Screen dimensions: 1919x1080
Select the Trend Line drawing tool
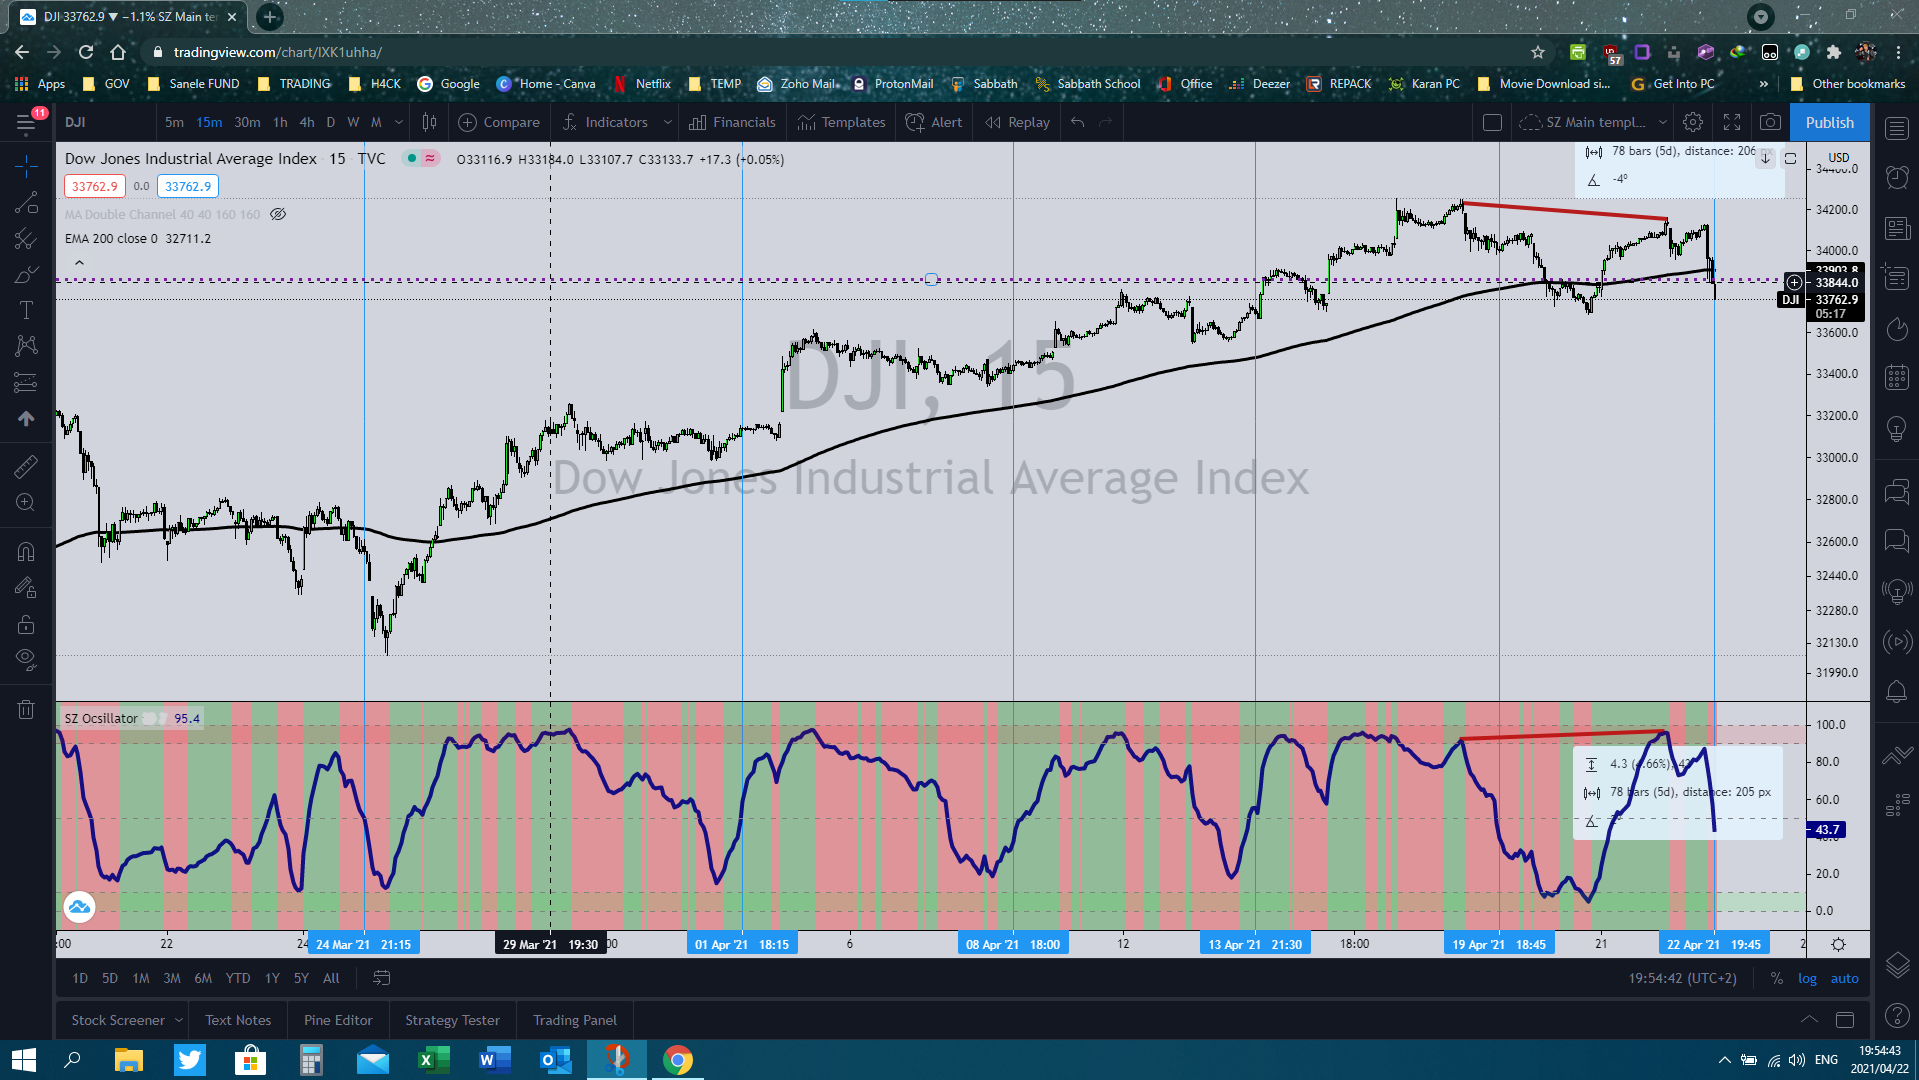coord(26,202)
